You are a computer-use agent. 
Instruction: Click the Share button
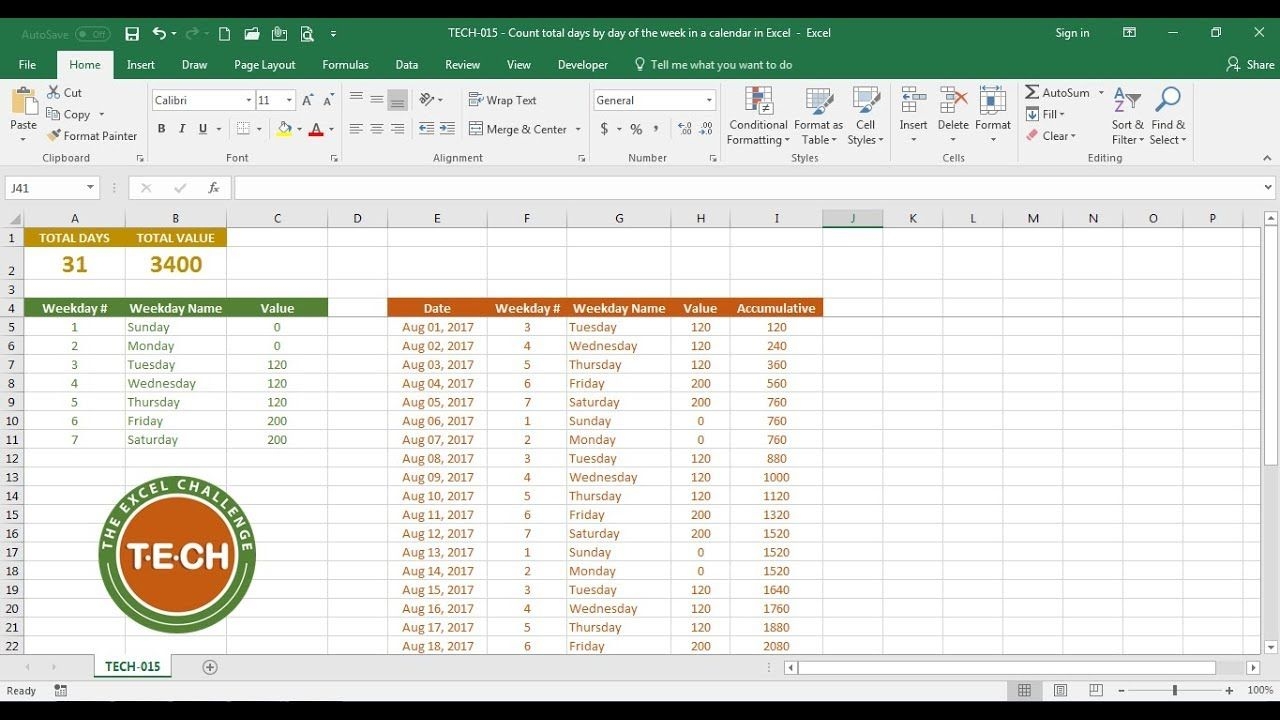click(1251, 65)
